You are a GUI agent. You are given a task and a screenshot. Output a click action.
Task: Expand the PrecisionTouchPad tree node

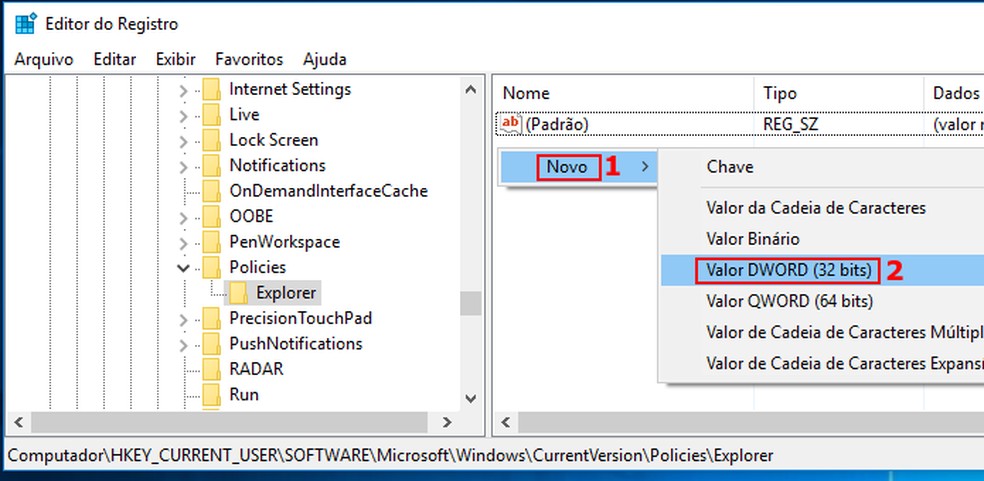click(x=183, y=319)
